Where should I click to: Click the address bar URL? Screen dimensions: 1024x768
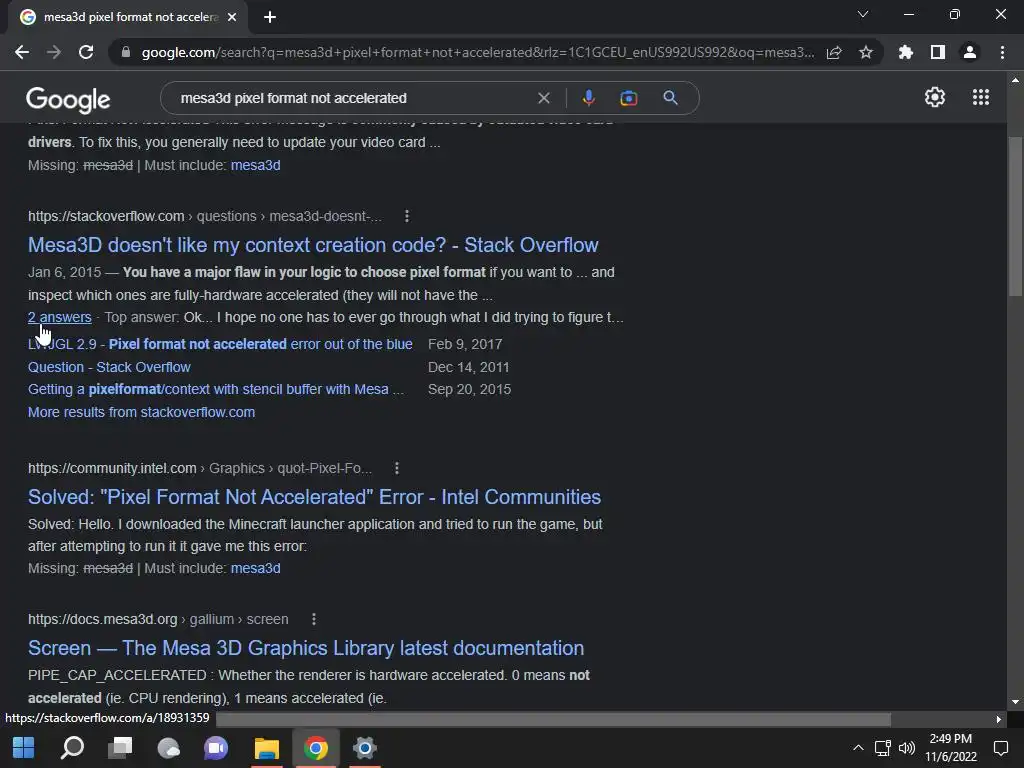[477, 52]
